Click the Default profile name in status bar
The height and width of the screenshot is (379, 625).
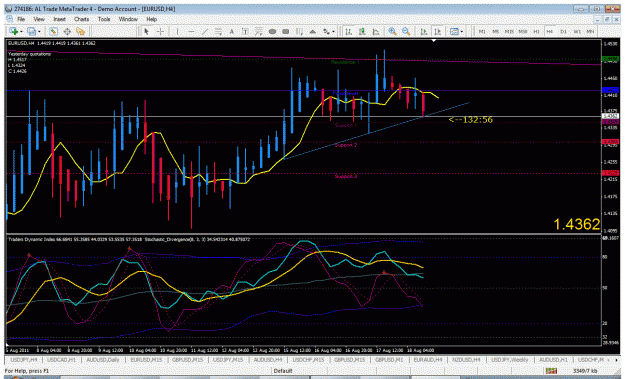pos(283,371)
